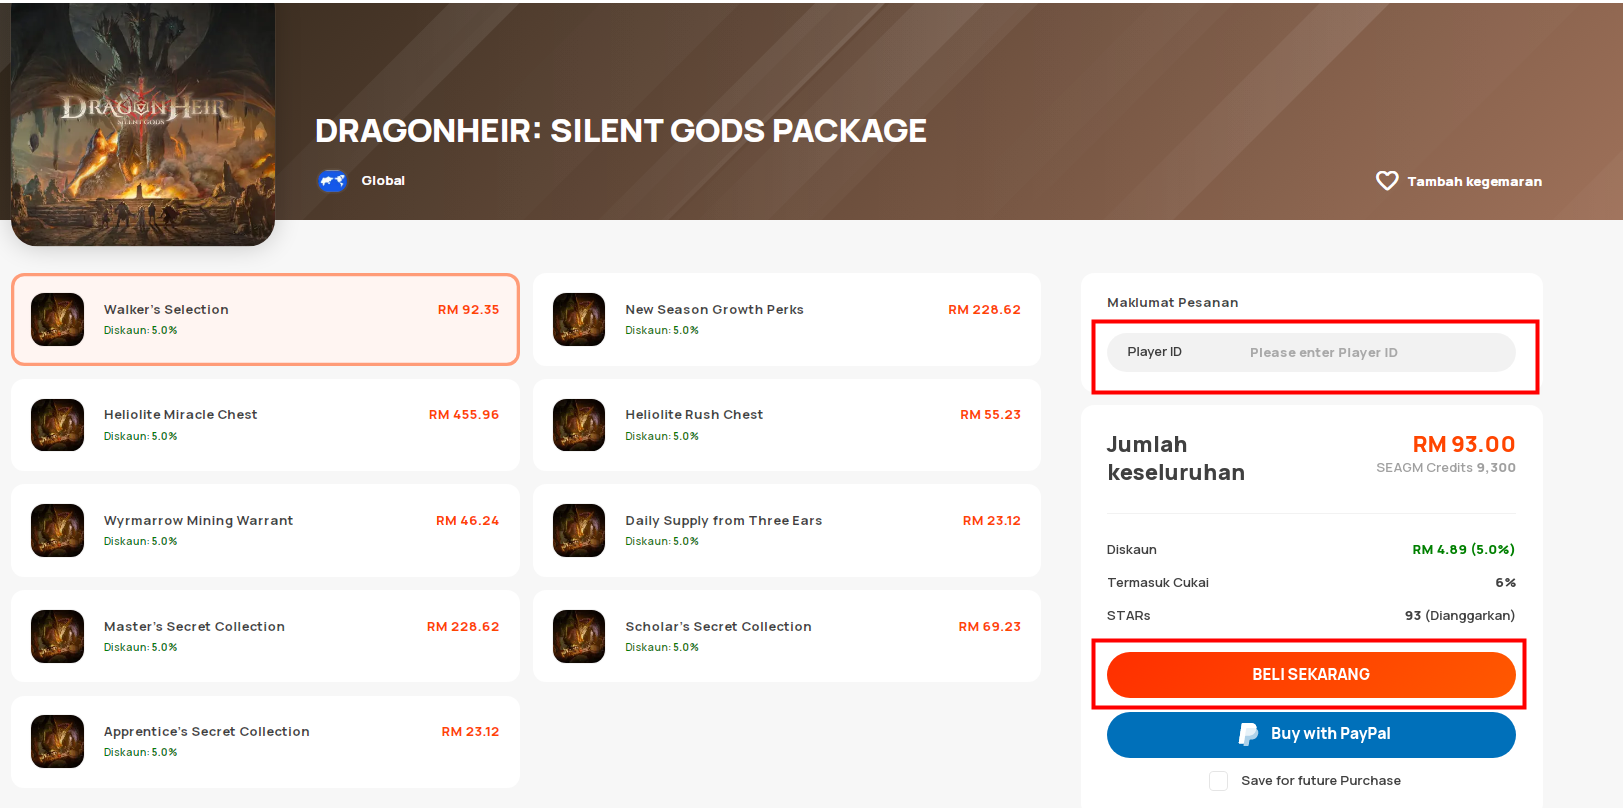Screen dimensions: 1623x808
Task: Choose the Heliolite Rush Chest option
Action: coord(787,425)
